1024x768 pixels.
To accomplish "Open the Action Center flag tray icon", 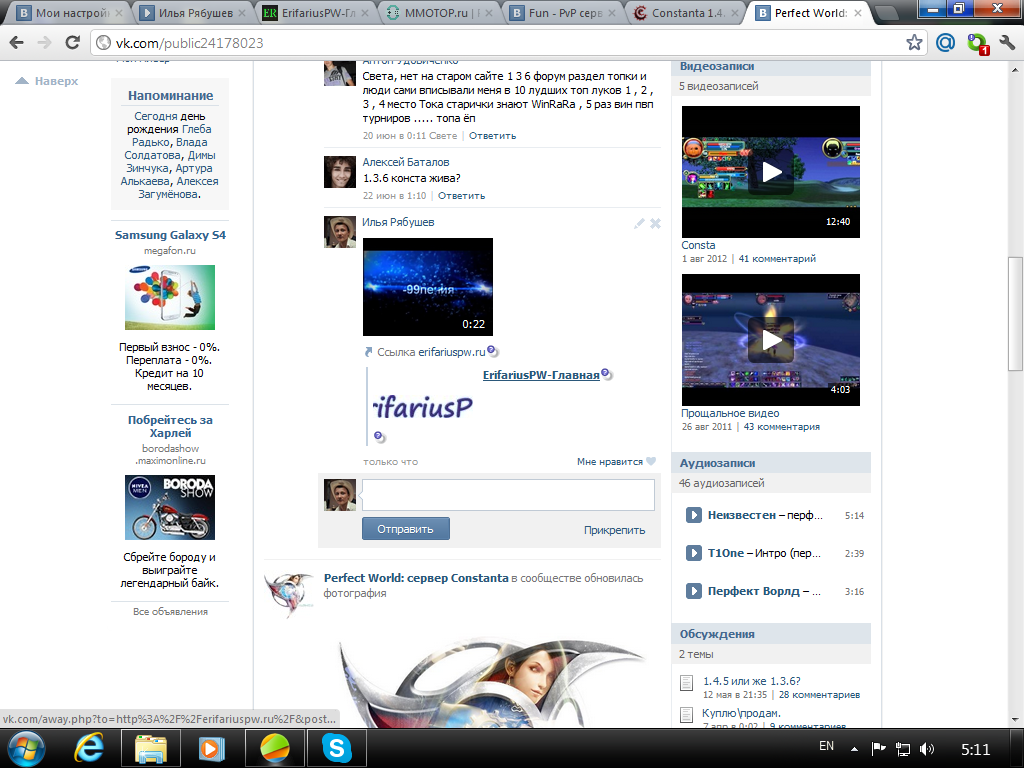I will coord(878,749).
